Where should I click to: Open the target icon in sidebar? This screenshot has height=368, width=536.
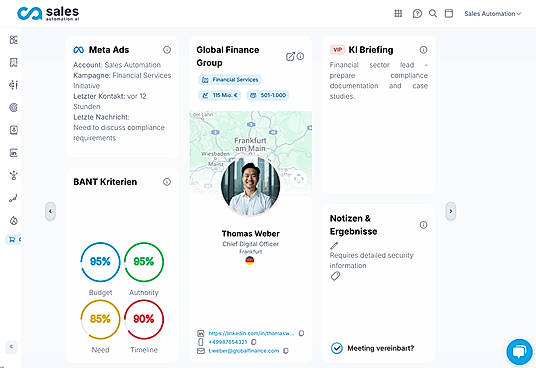[13, 107]
